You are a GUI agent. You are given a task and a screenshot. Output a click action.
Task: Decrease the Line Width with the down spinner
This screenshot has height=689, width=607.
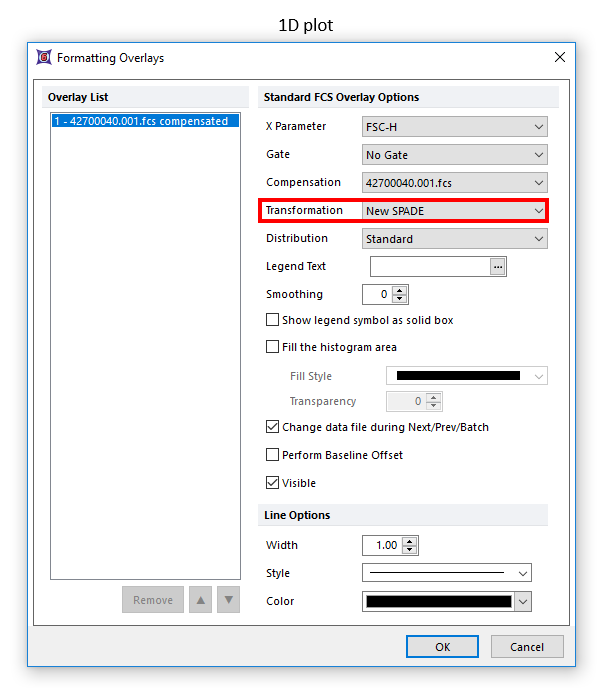[x=410, y=550]
